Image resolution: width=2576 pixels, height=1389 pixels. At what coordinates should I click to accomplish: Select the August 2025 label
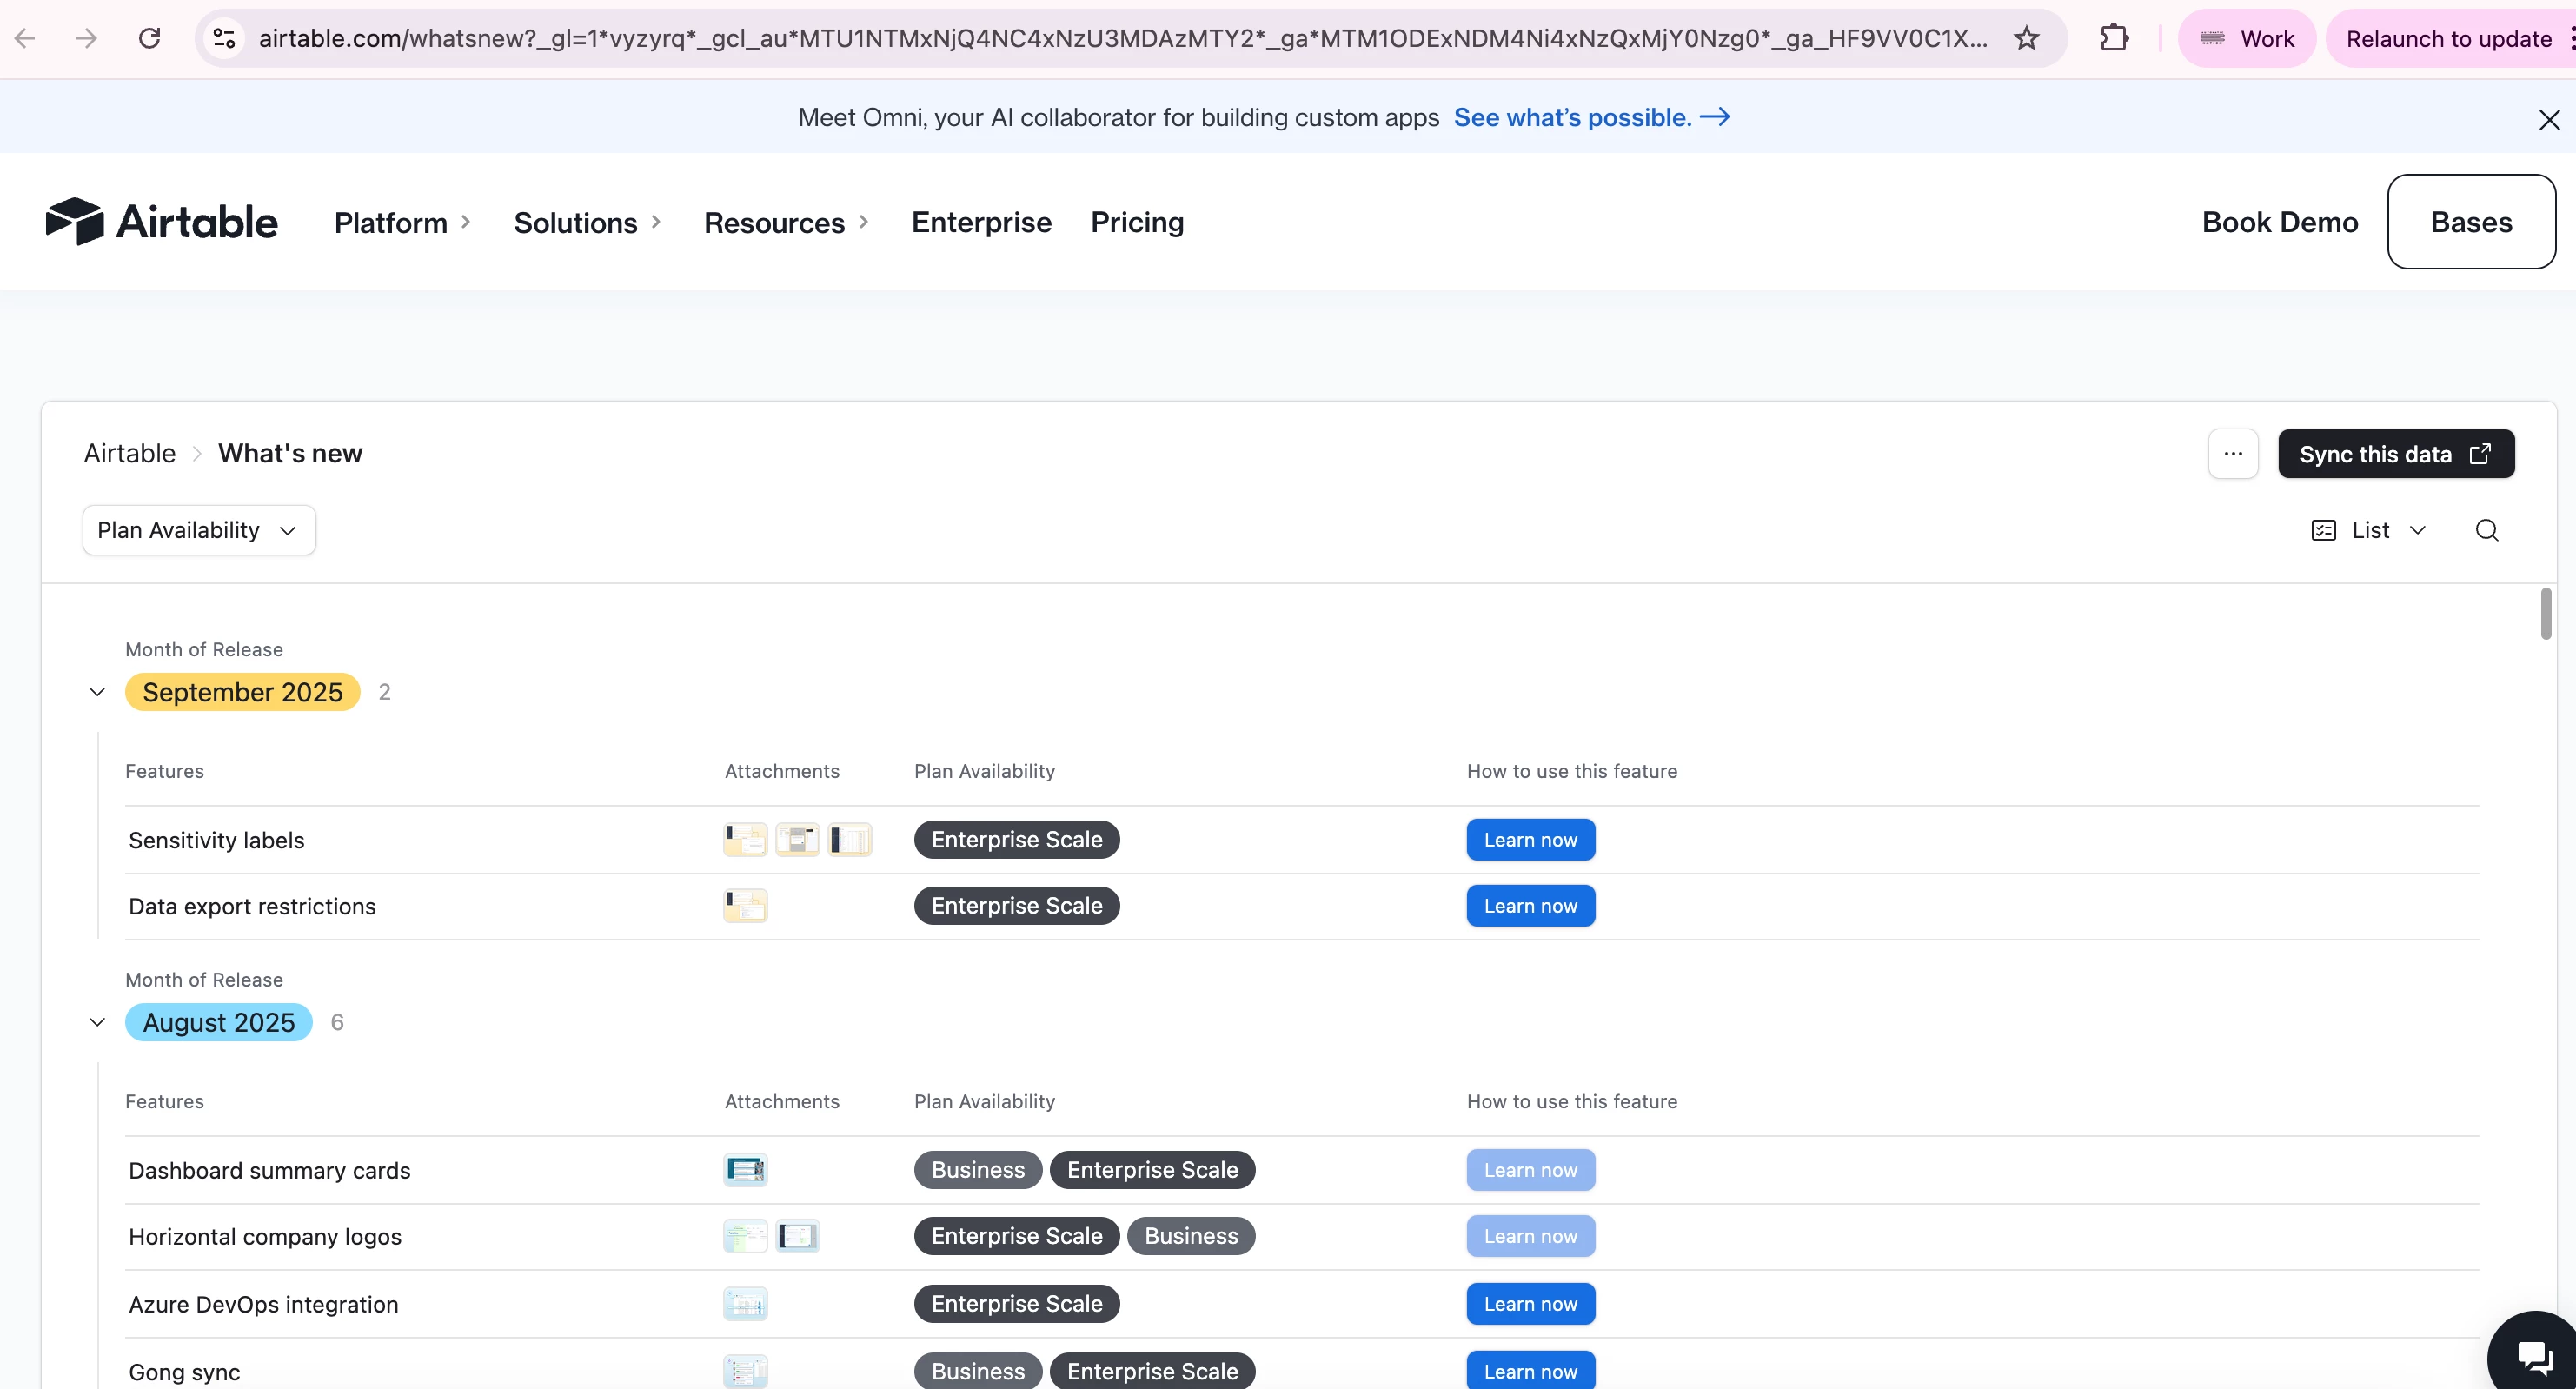click(x=219, y=1021)
